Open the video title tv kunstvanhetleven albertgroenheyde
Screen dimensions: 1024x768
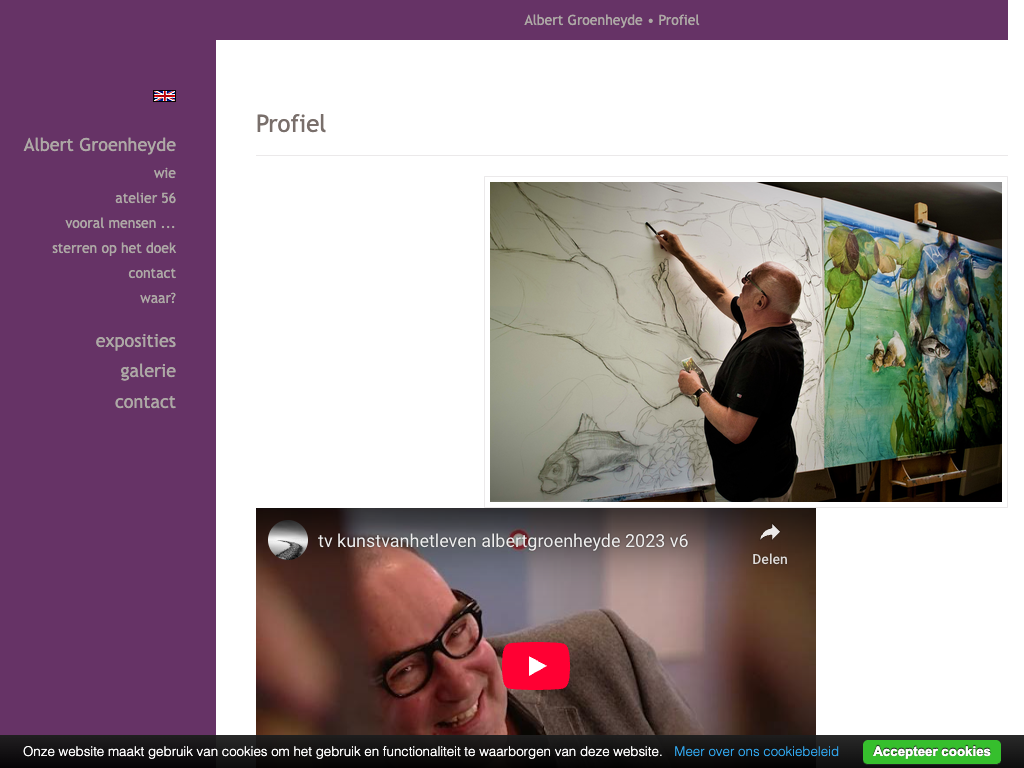(x=502, y=541)
